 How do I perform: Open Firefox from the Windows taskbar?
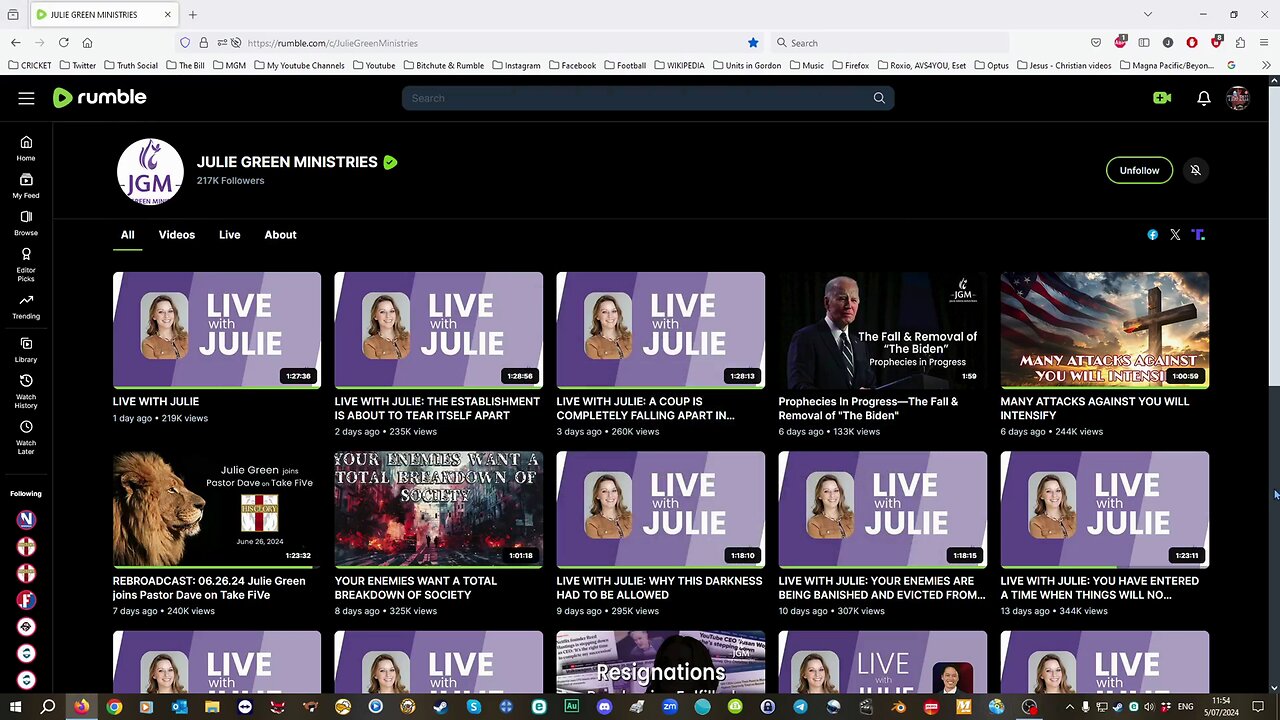(81, 707)
